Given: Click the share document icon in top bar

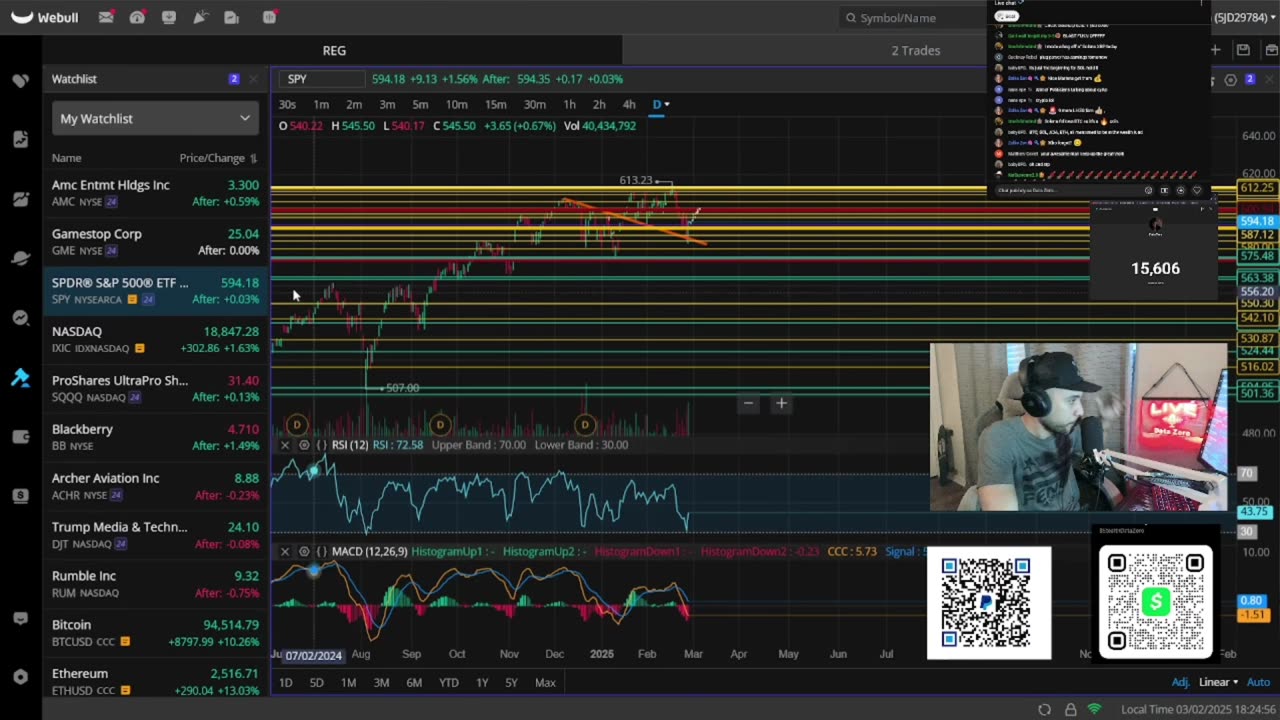Looking at the screenshot, I should tap(231, 17).
